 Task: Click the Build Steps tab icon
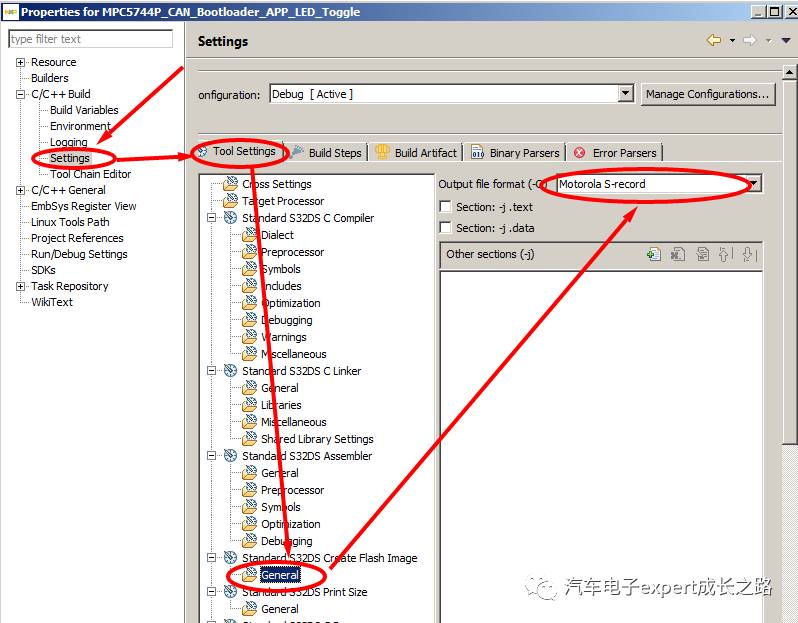click(x=297, y=152)
